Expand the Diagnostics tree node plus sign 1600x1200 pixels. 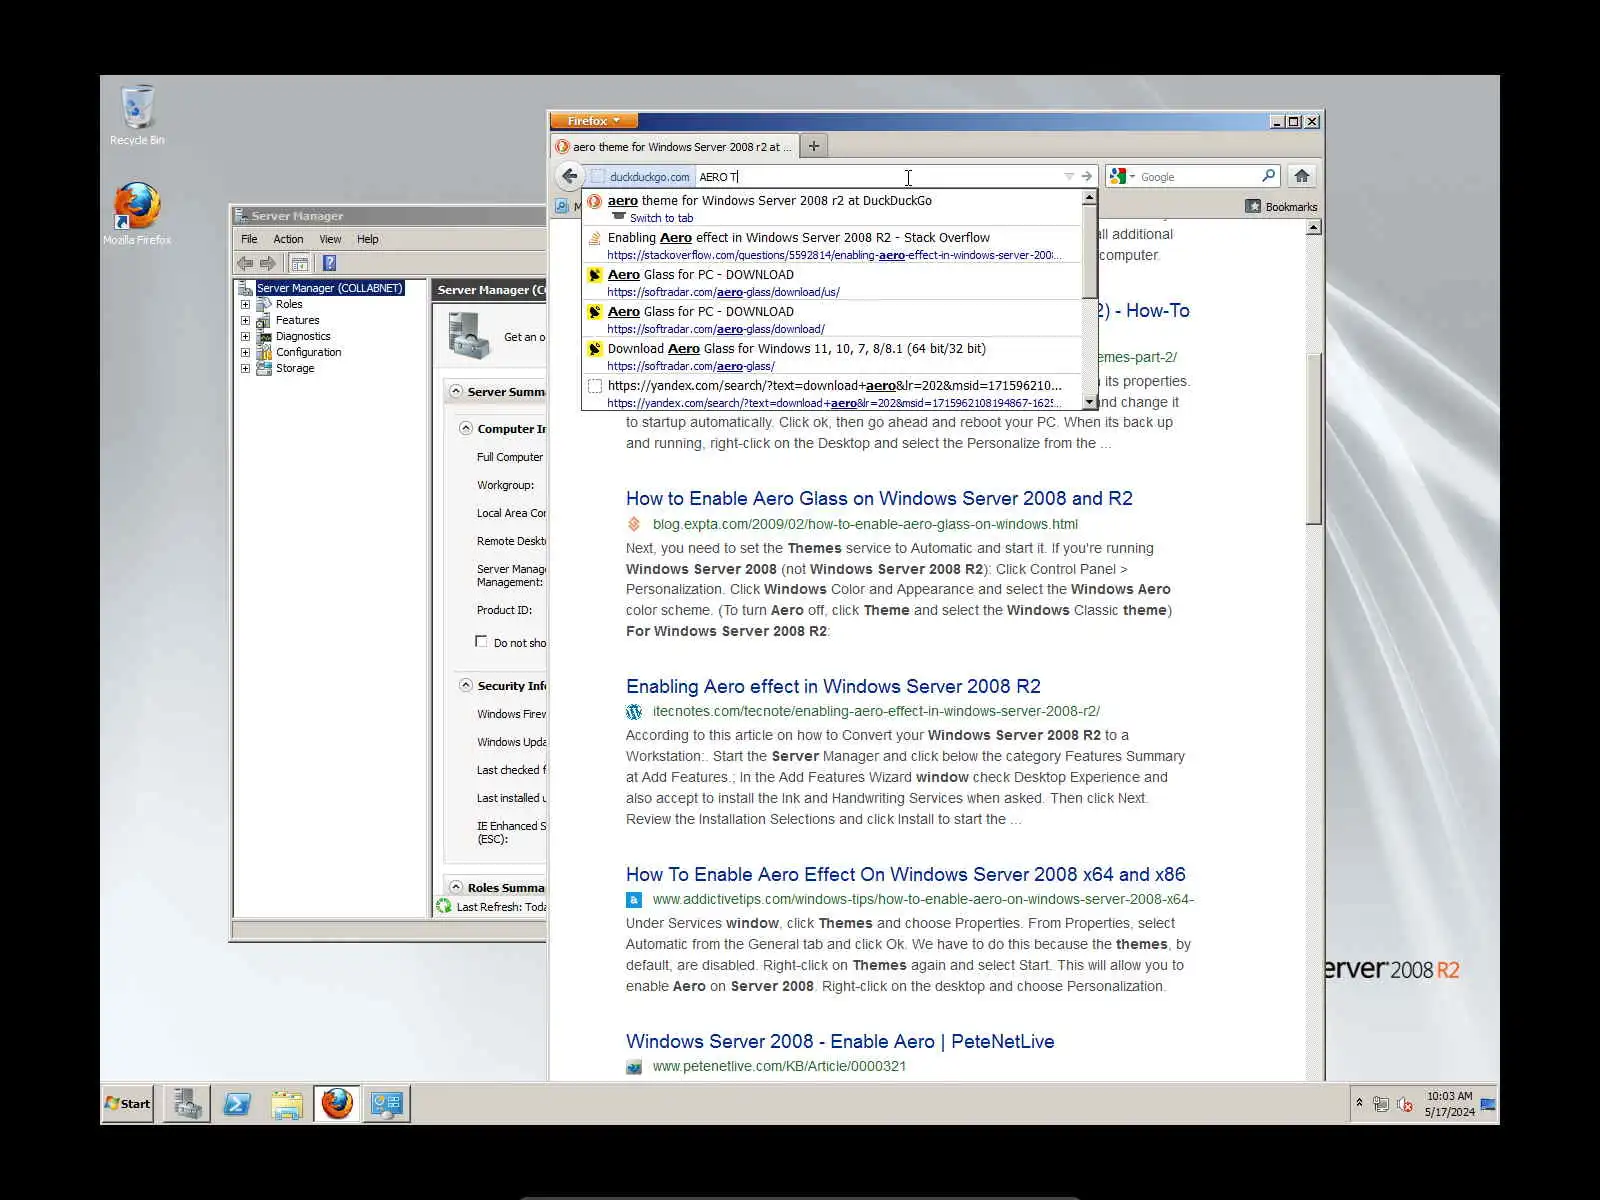click(245, 336)
